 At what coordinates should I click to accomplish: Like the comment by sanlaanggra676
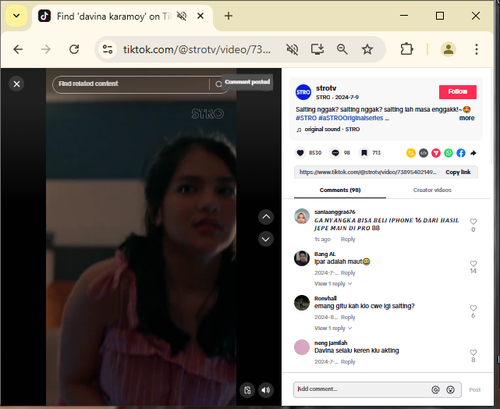[x=473, y=221]
